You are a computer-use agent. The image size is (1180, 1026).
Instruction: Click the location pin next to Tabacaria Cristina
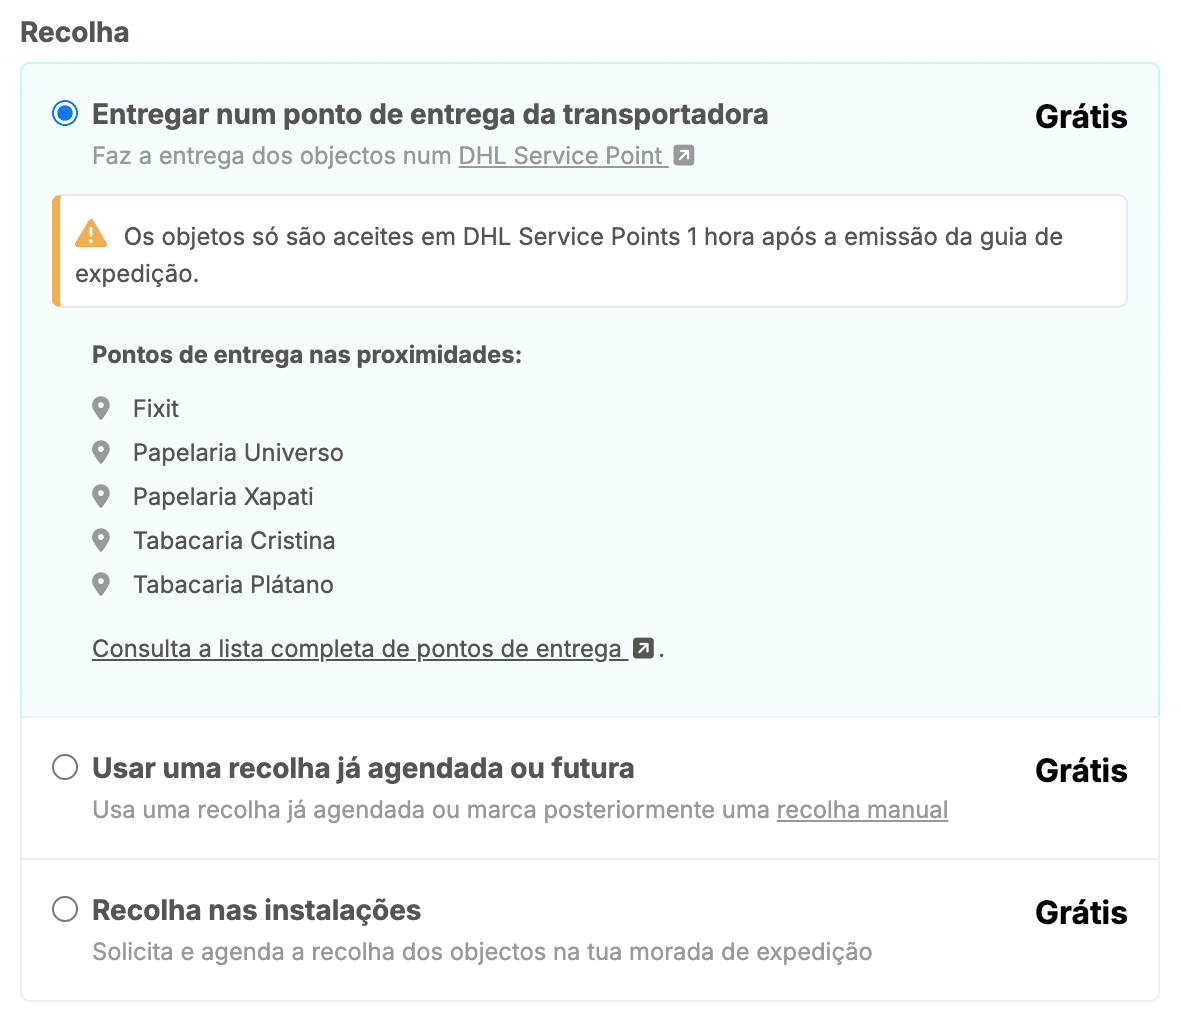click(101, 540)
